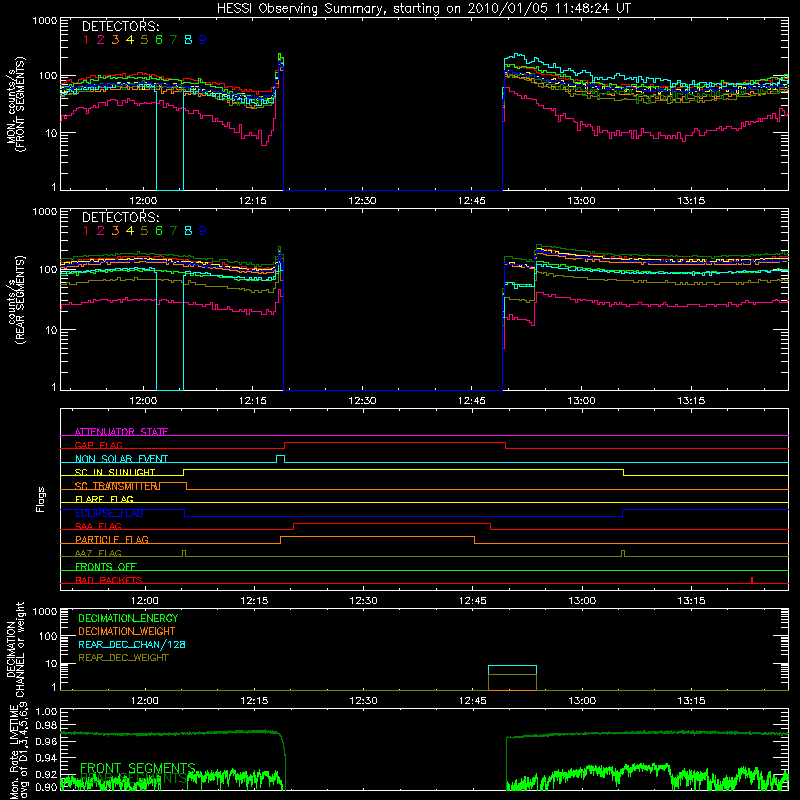The width and height of the screenshot is (800, 800).
Task: Click the "HESSI Observing Summary" plot title
Action: (x=423, y=9)
